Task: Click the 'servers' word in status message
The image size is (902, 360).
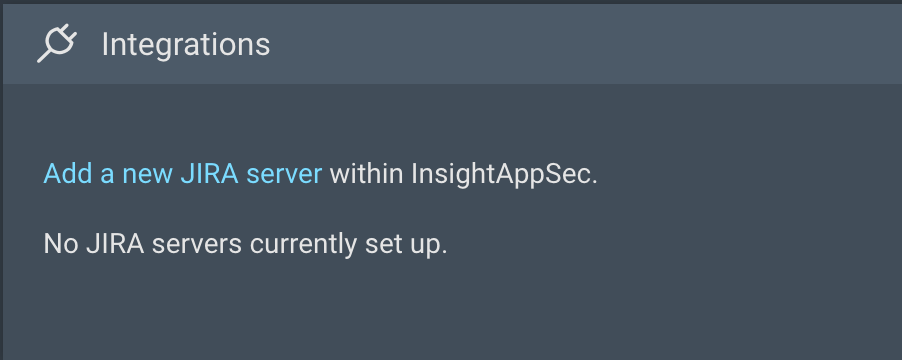Action: click(x=196, y=246)
